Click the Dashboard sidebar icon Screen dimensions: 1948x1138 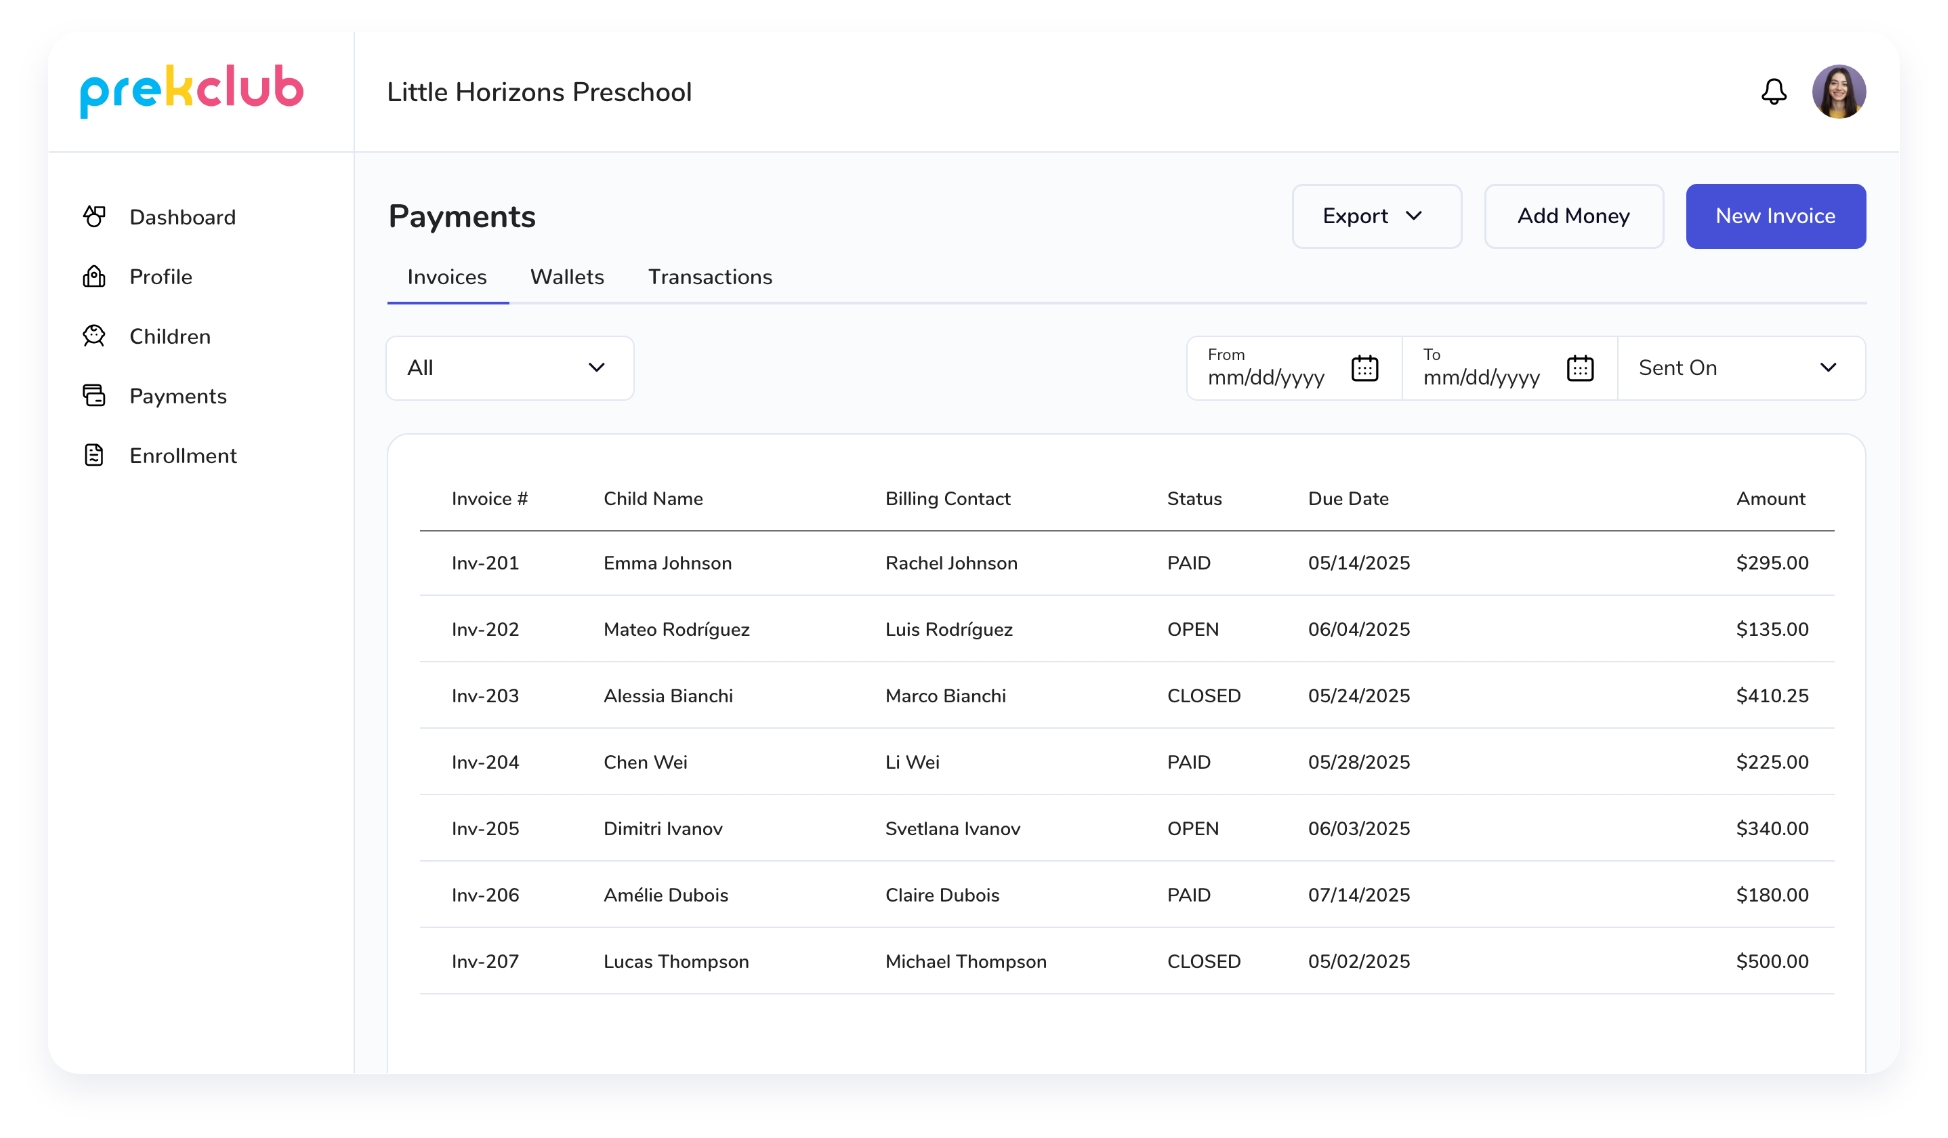coord(94,217)
